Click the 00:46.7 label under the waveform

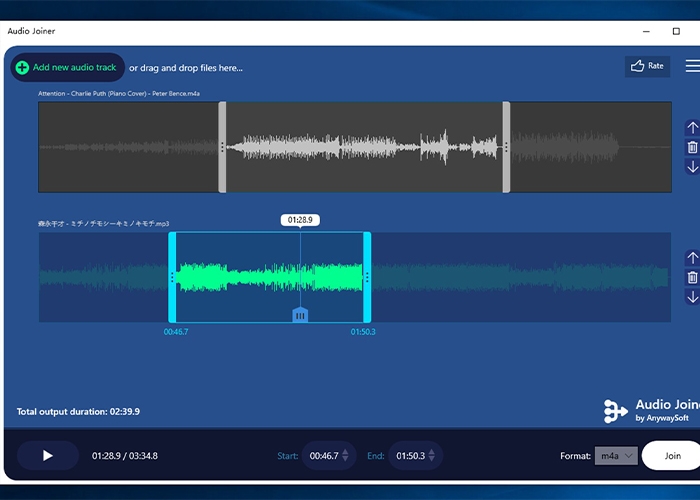pyautogui.click(x=176, y=332)
